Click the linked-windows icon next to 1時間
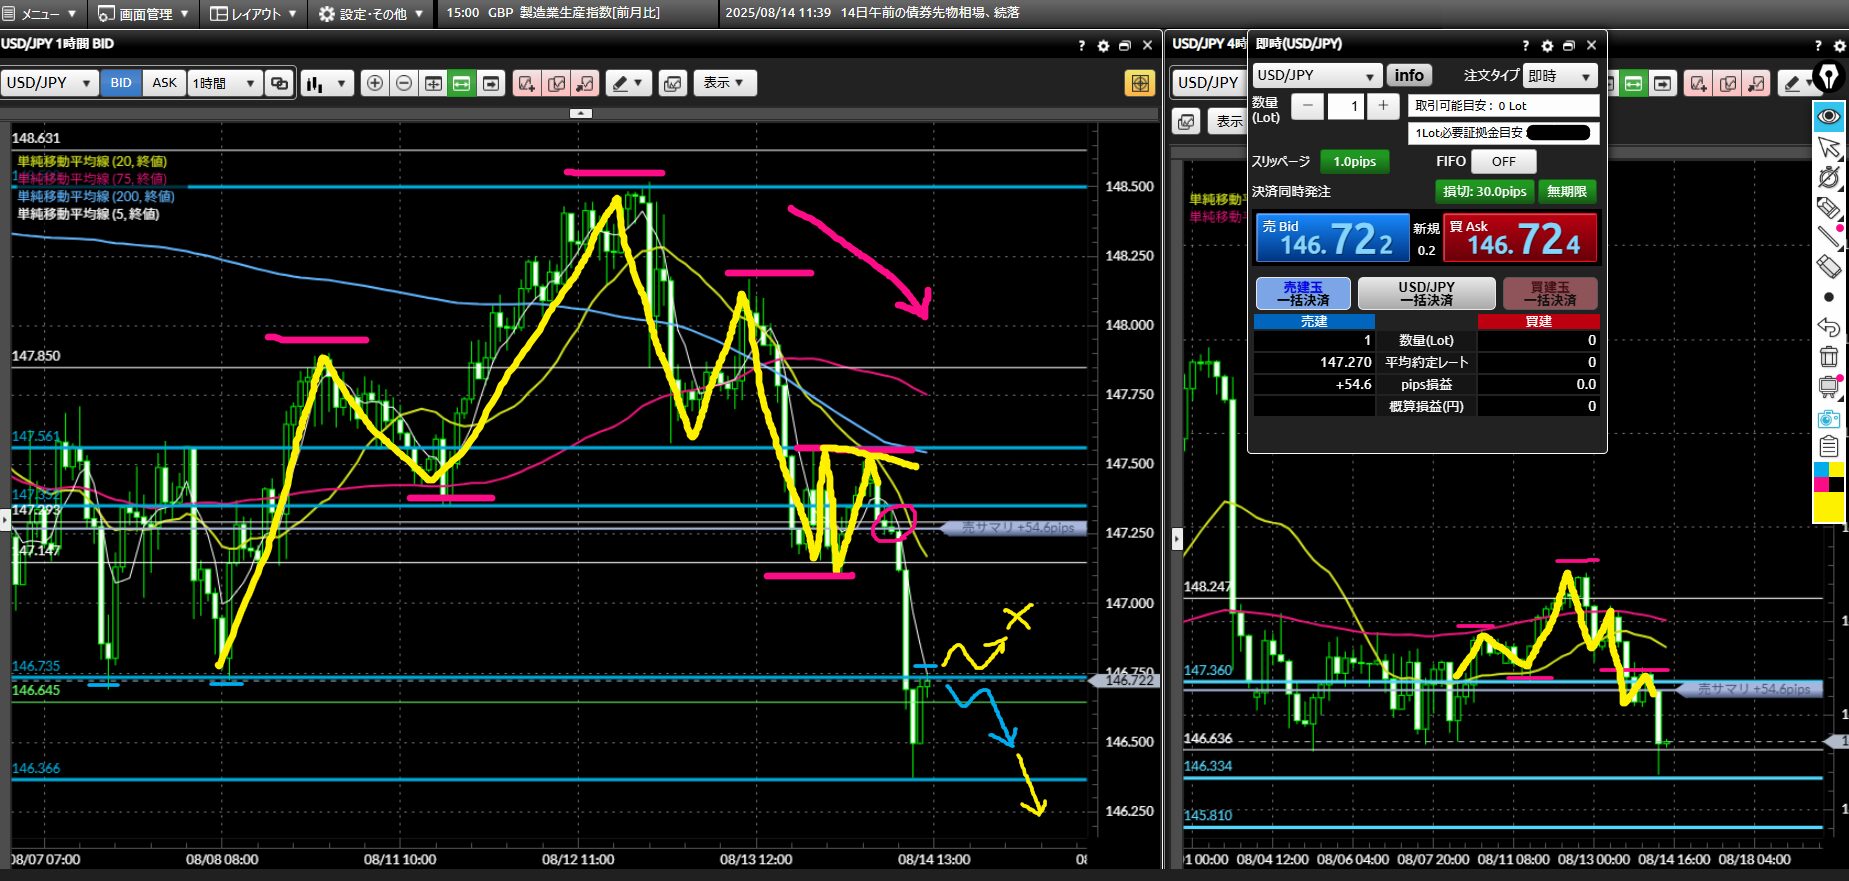This screenshot has width=1849, height=881. (280, 83)
